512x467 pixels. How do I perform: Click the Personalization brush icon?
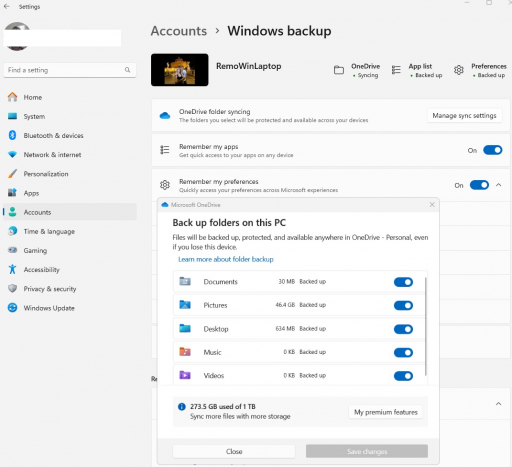12,174
